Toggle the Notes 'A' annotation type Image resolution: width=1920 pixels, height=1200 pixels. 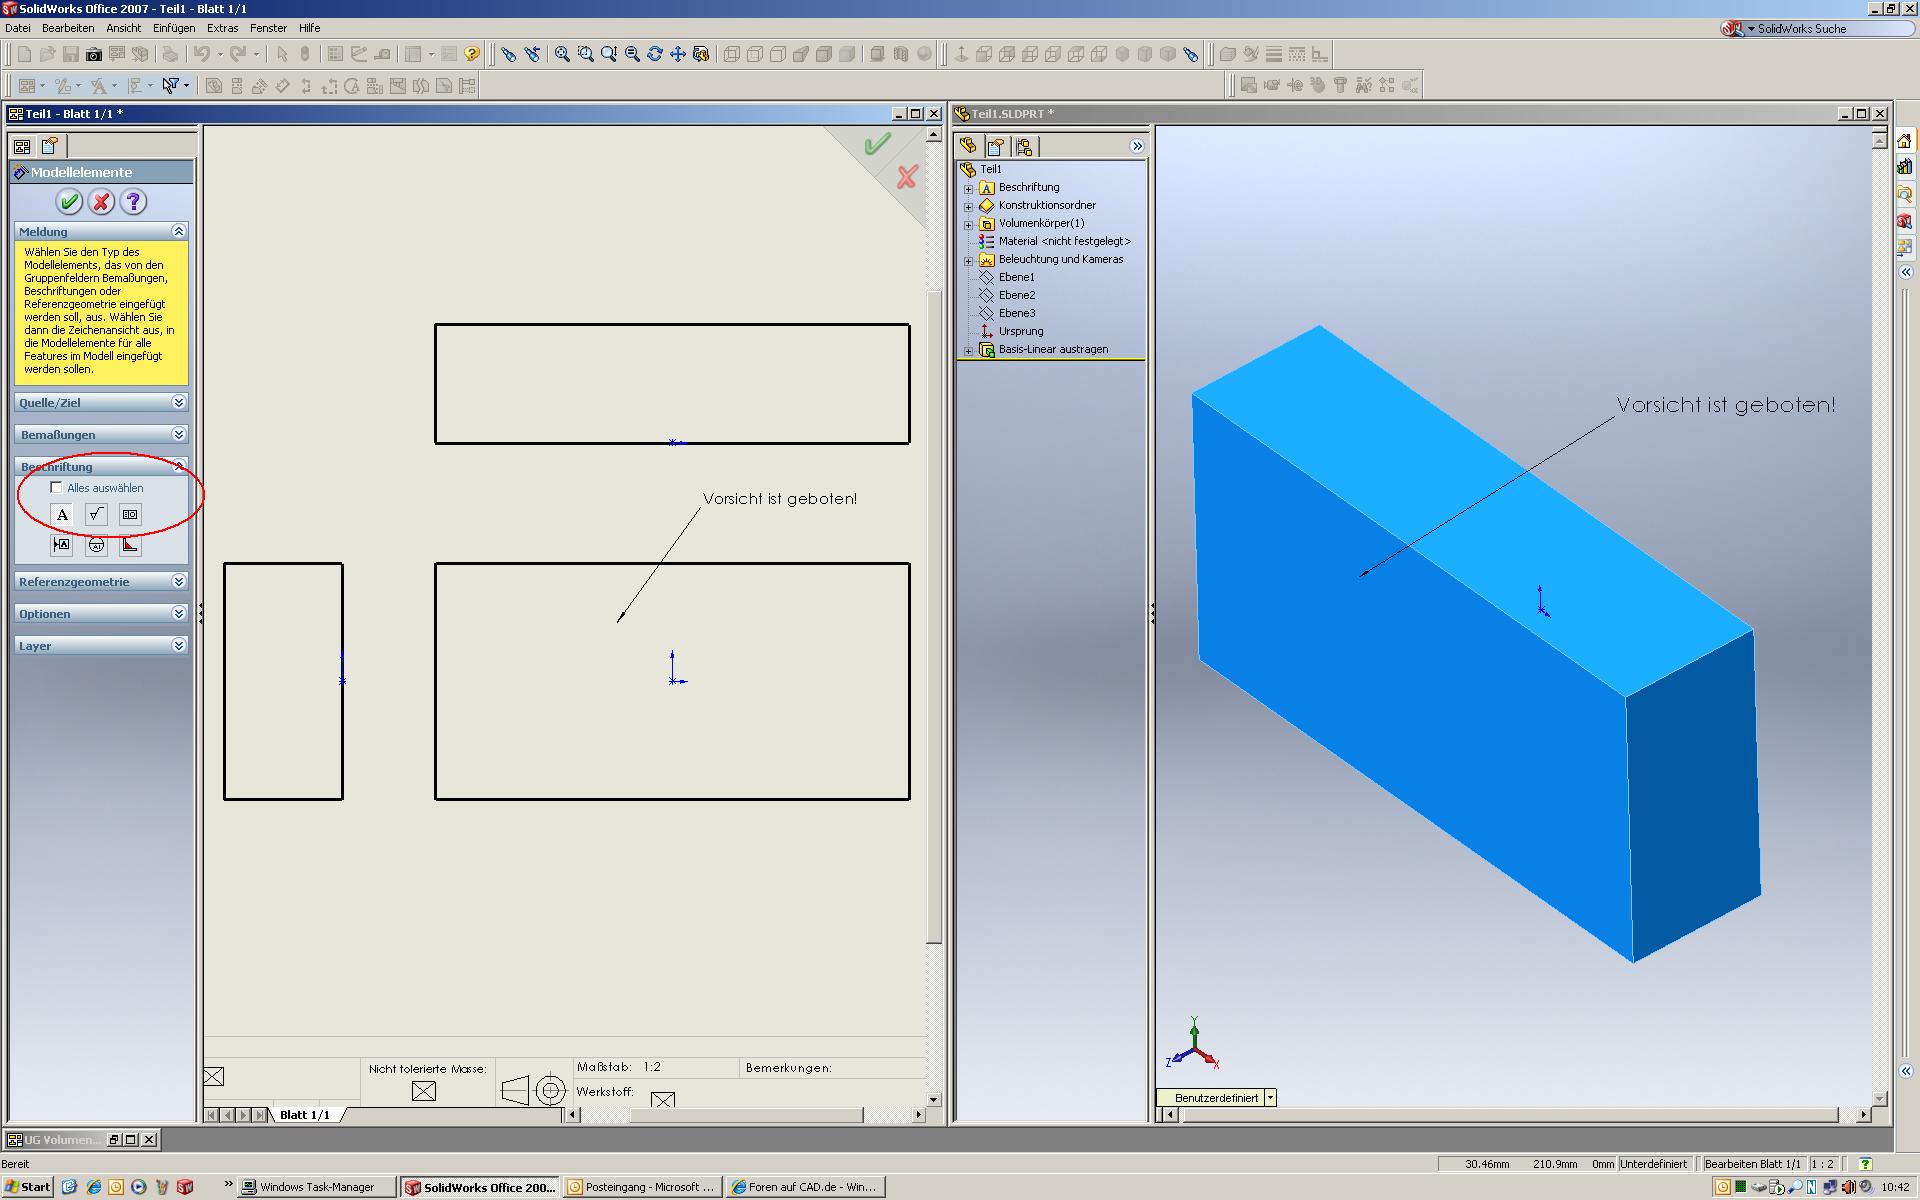pyautogui.click(x=62, y=515)
